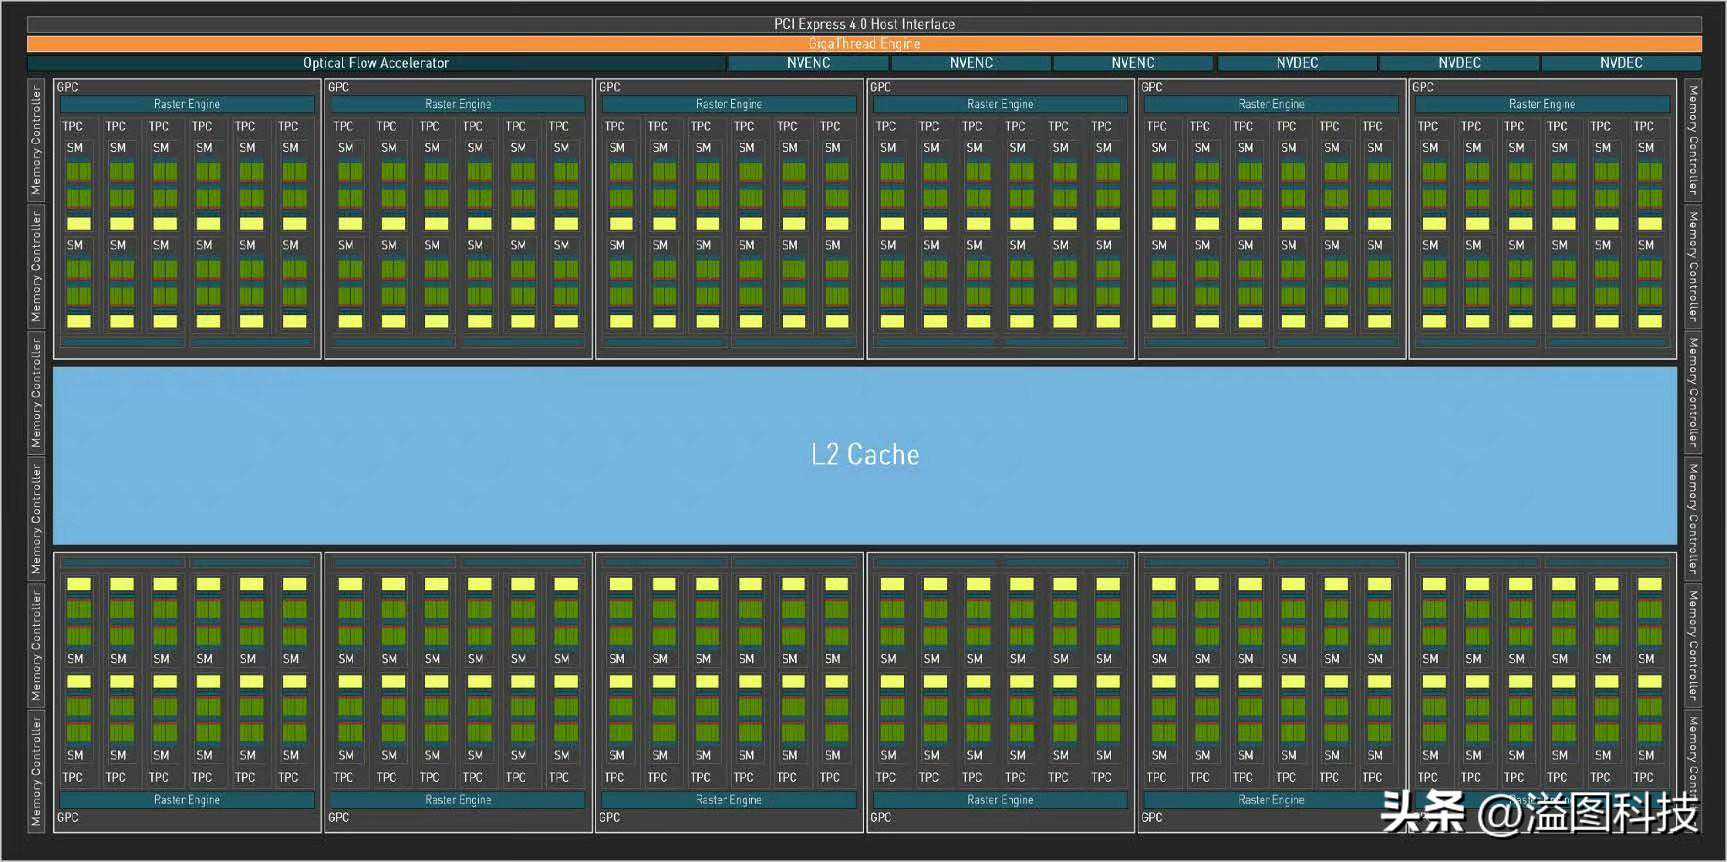
Task: Click the L2 Cache label text
Action: (865, 455)
